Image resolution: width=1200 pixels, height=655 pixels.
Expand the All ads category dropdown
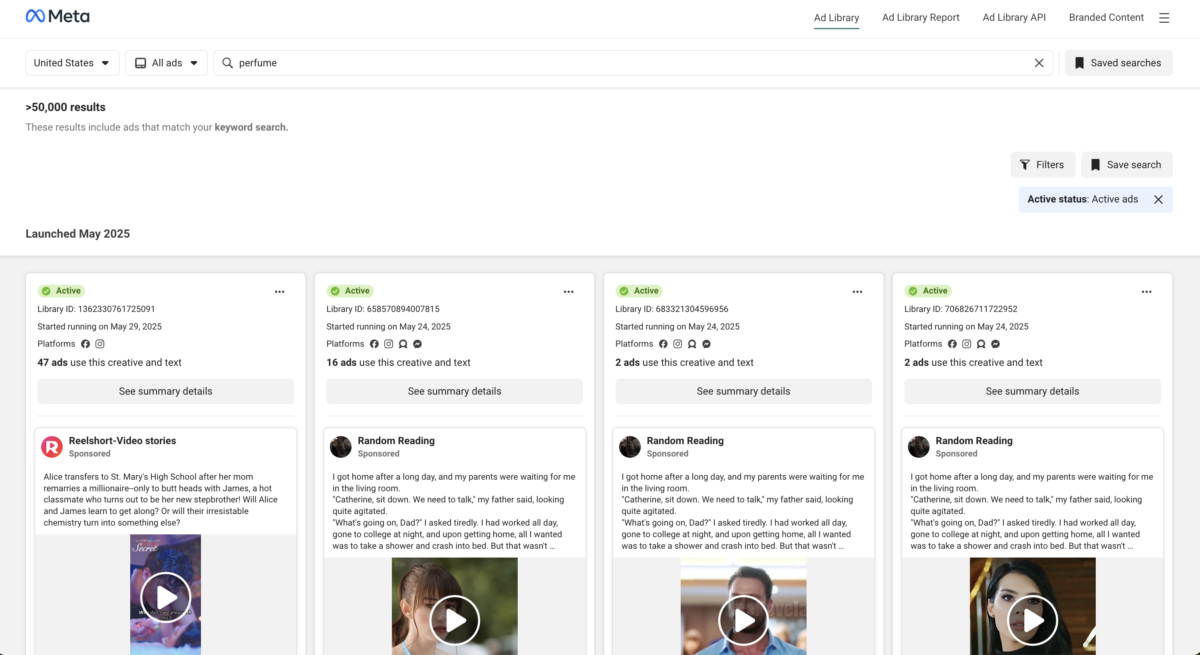click(167, 63)
